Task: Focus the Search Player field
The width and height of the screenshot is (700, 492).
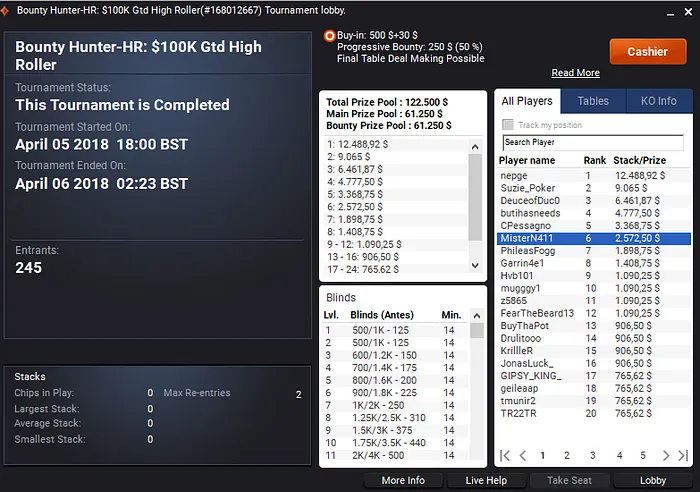Action: 593,142
